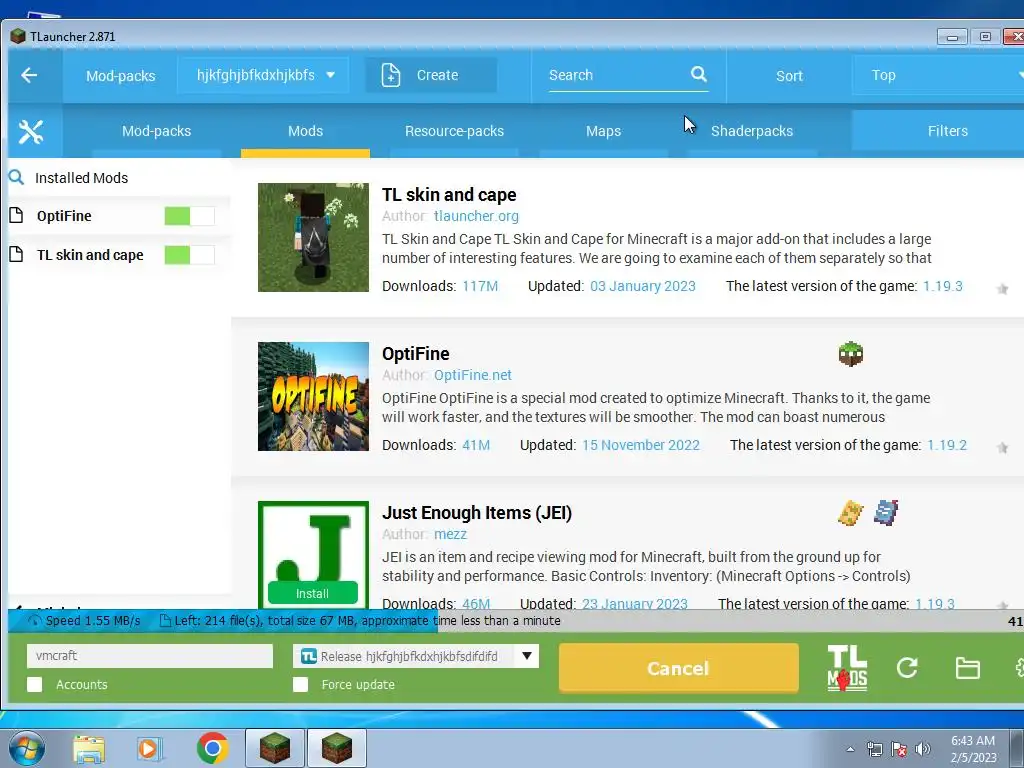Screen dimensions: 1024x768
Task: Click the blue book icon on JEI card
Action: pyautogui.click(x=886, y=513)
